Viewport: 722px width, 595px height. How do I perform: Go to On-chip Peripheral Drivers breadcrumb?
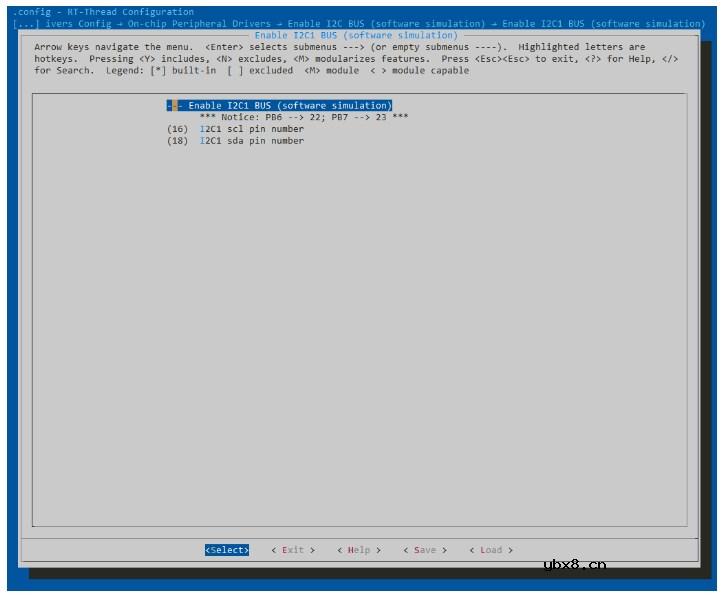pyautogui.click(x=198, y=24)
